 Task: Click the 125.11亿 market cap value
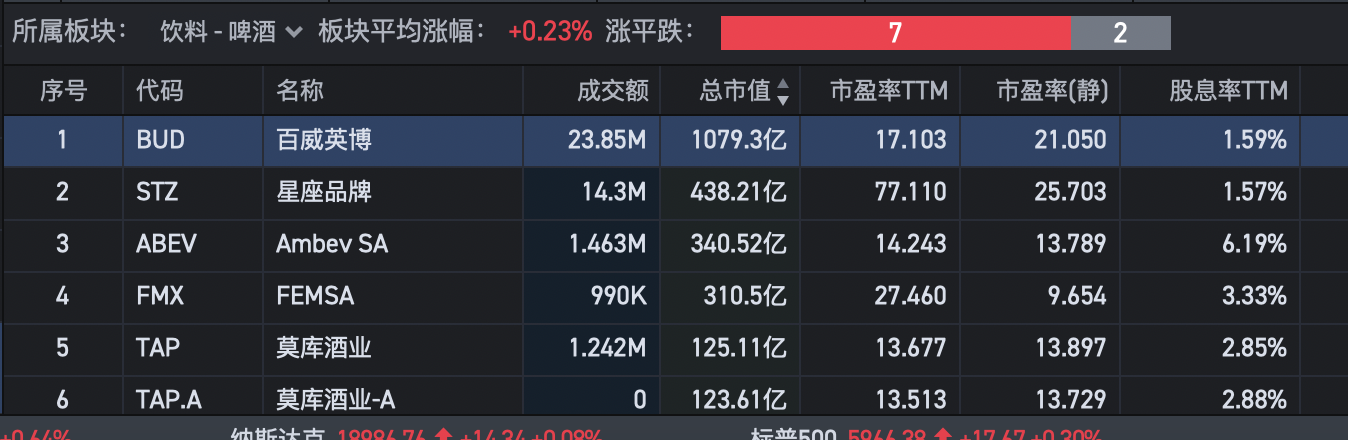[739, 347]
